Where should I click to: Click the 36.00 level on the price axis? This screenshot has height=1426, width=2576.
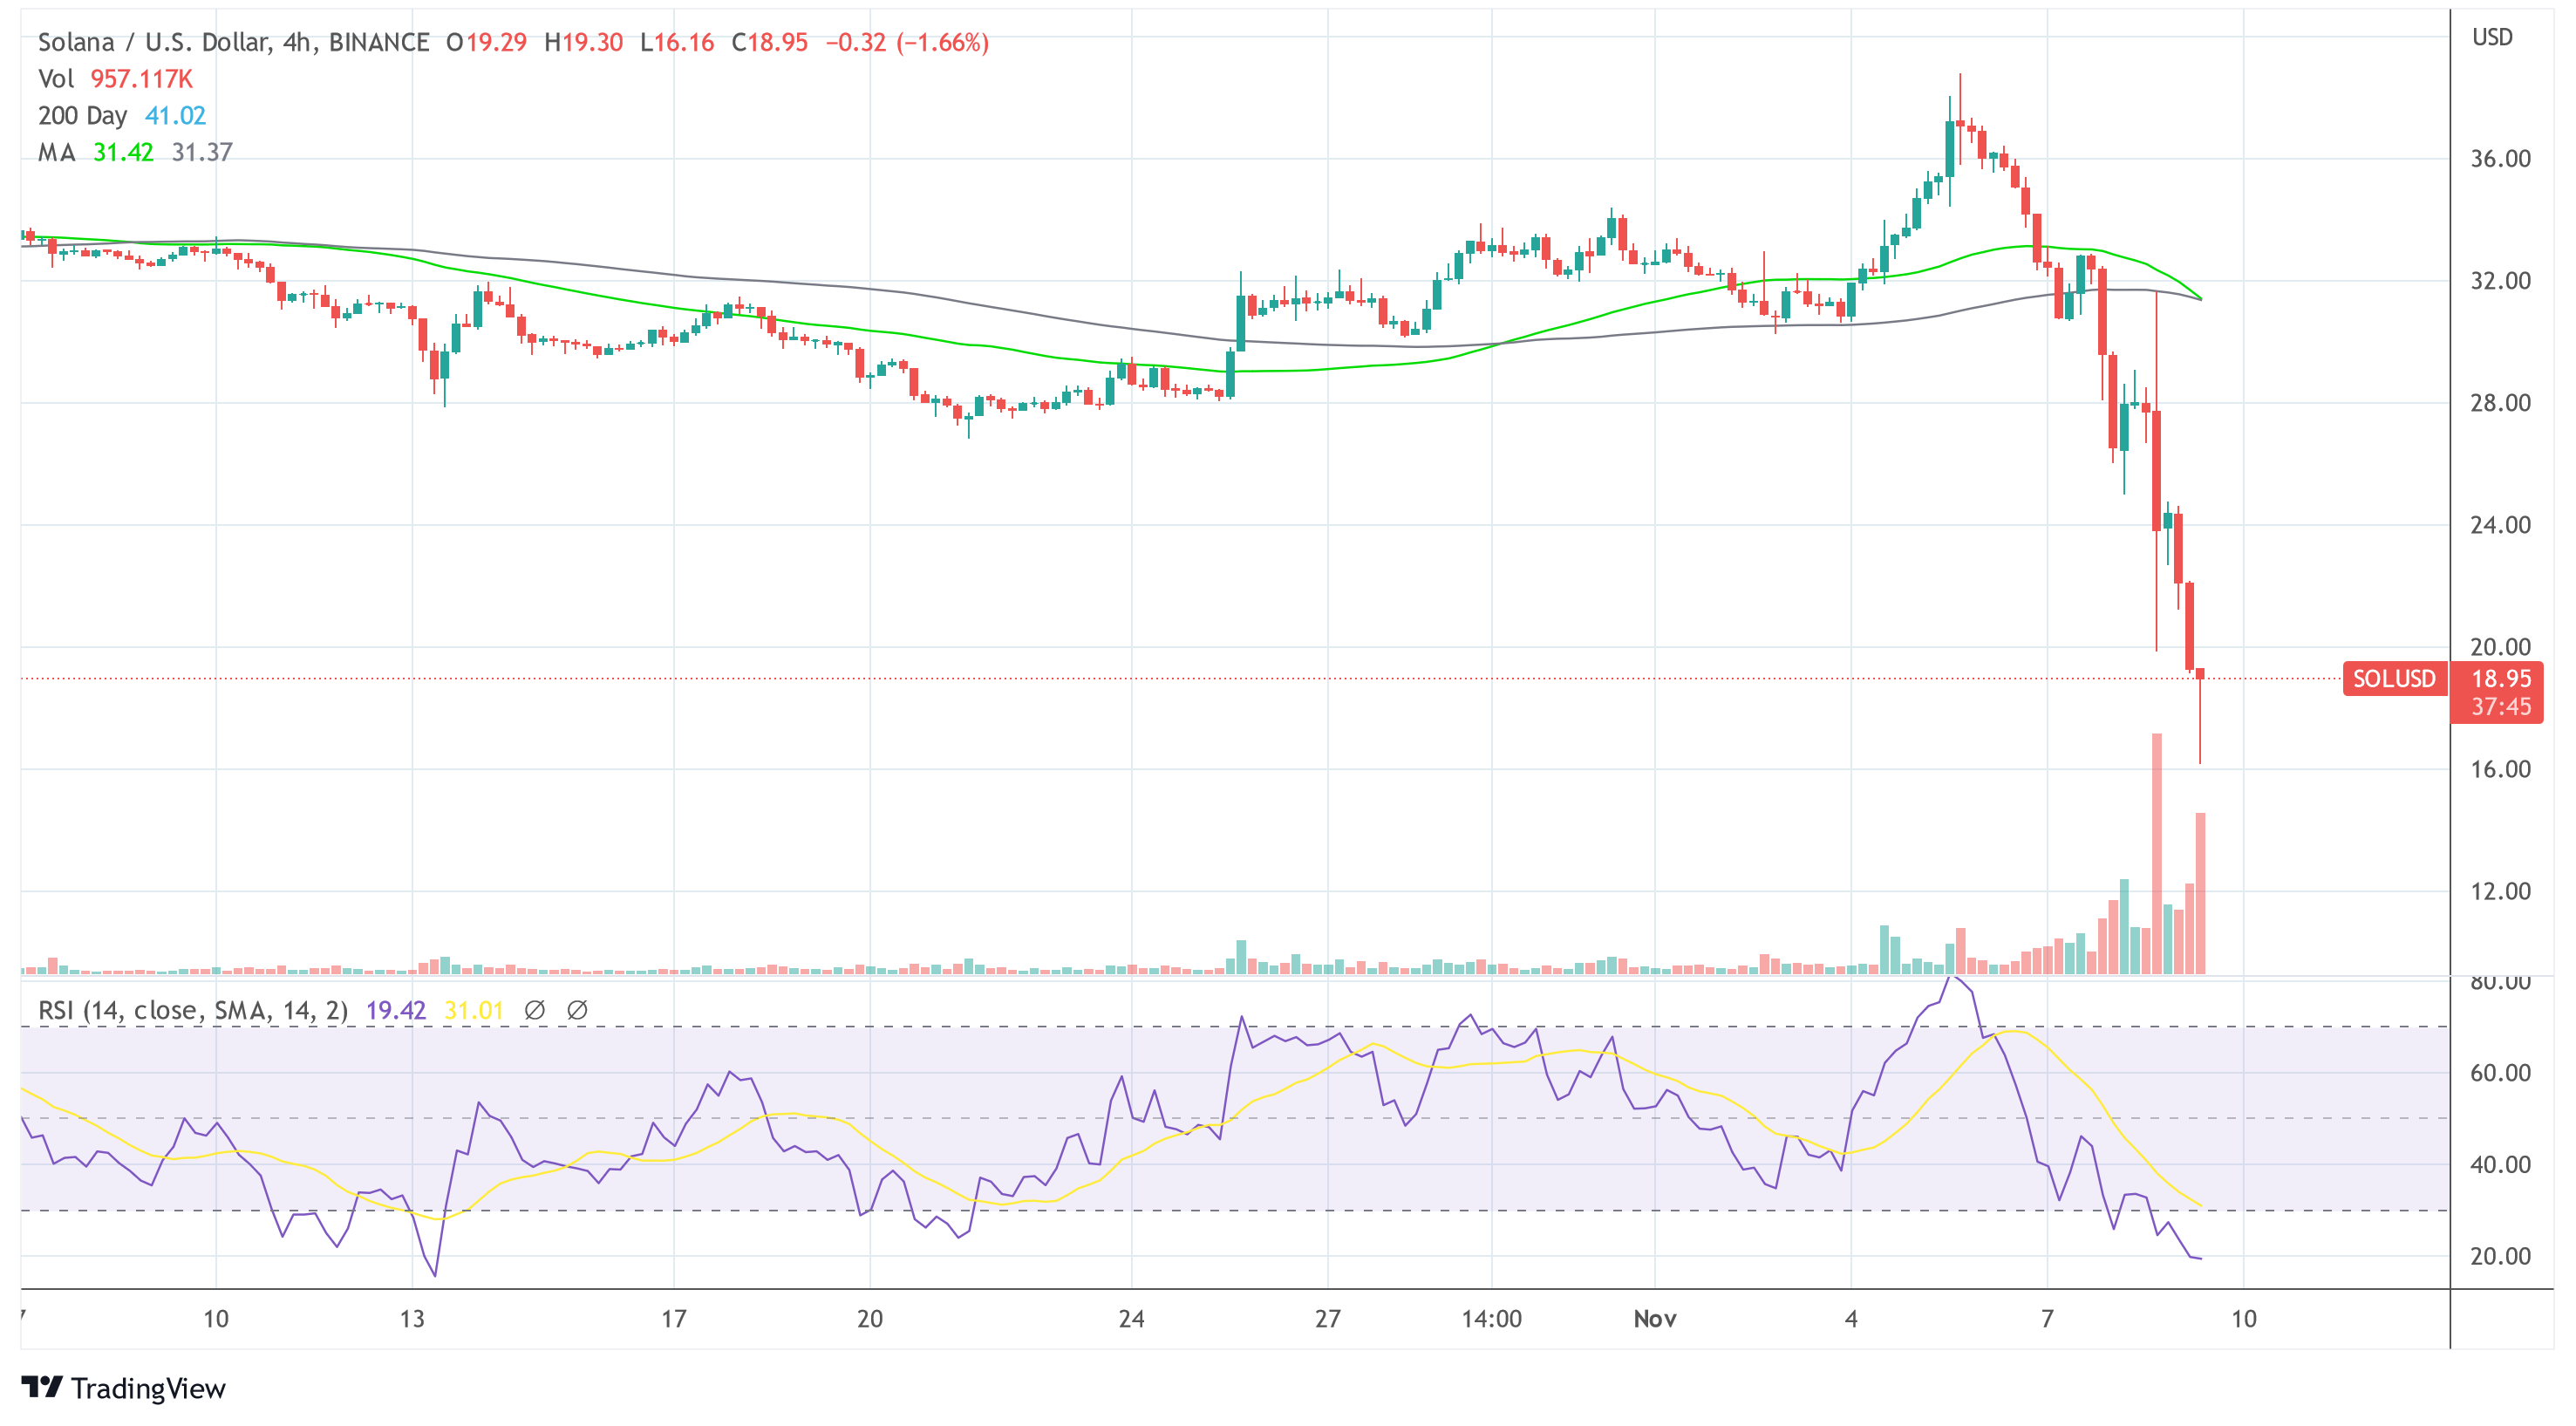(x=2500, y=159)
